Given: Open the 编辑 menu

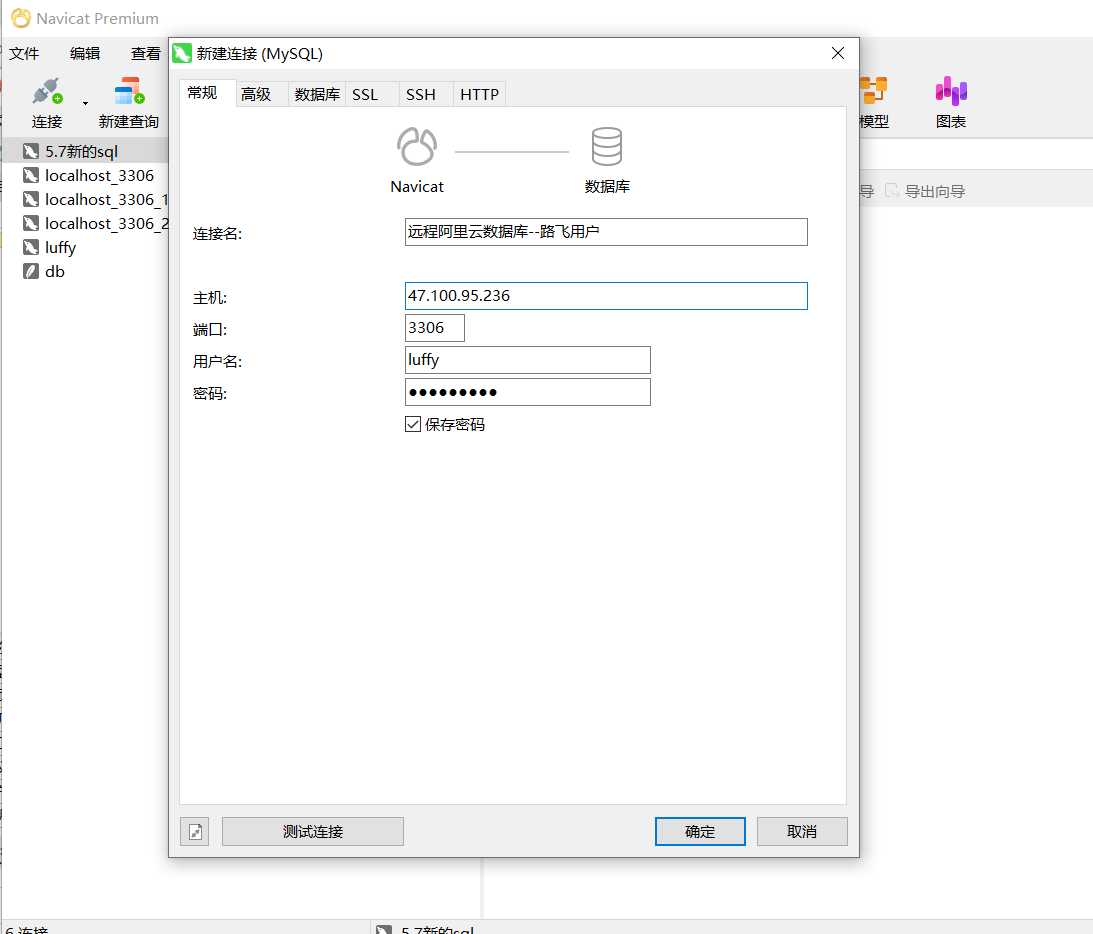Looking at the screenshot, I should tap(85, 54).
